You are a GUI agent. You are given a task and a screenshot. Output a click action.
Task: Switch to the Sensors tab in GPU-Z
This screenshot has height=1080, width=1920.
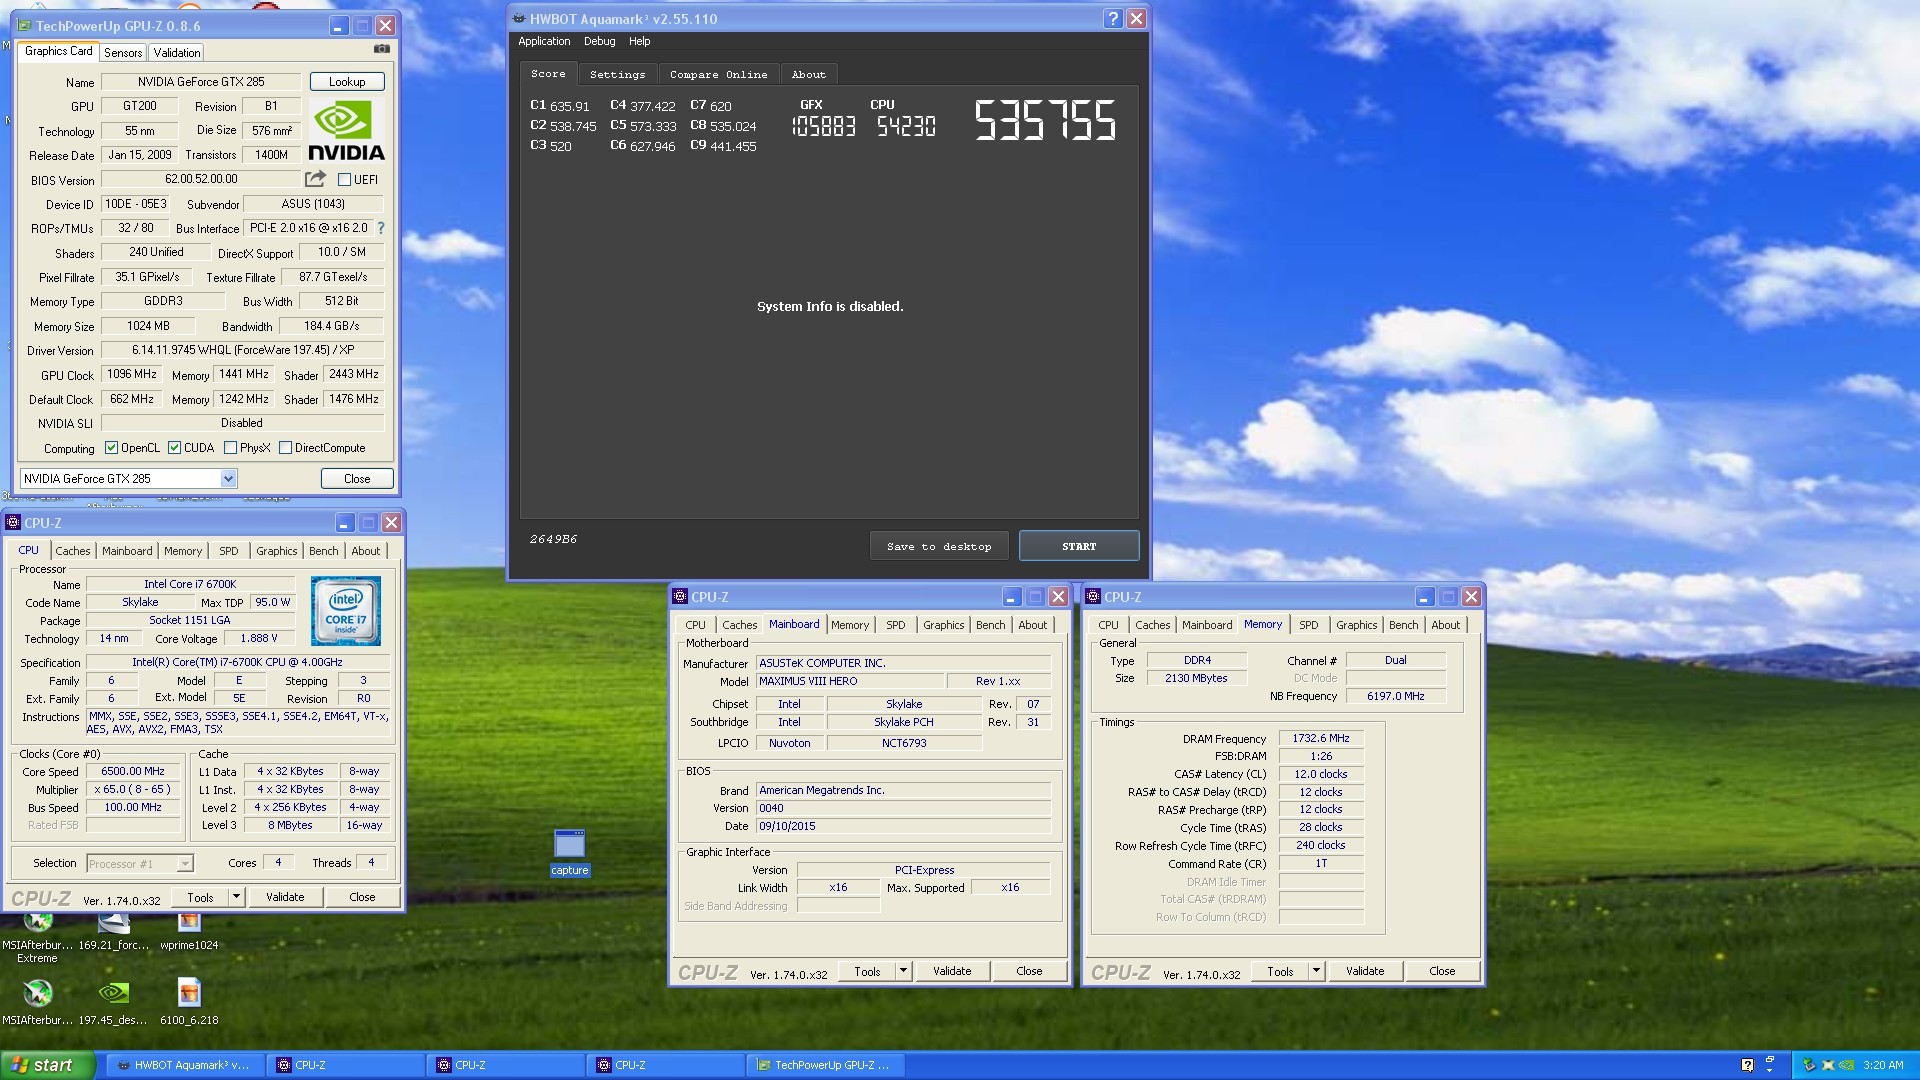[x=123, y=53]
